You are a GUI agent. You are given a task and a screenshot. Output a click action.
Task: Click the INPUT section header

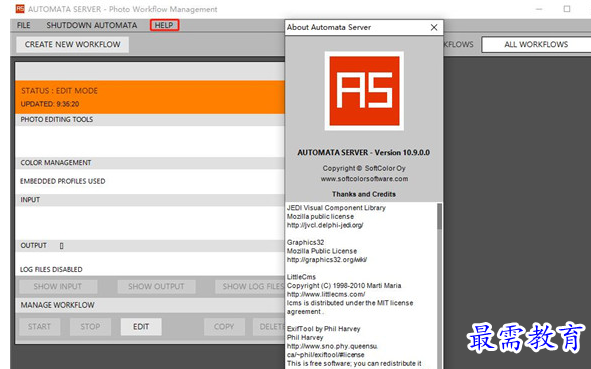150,200
